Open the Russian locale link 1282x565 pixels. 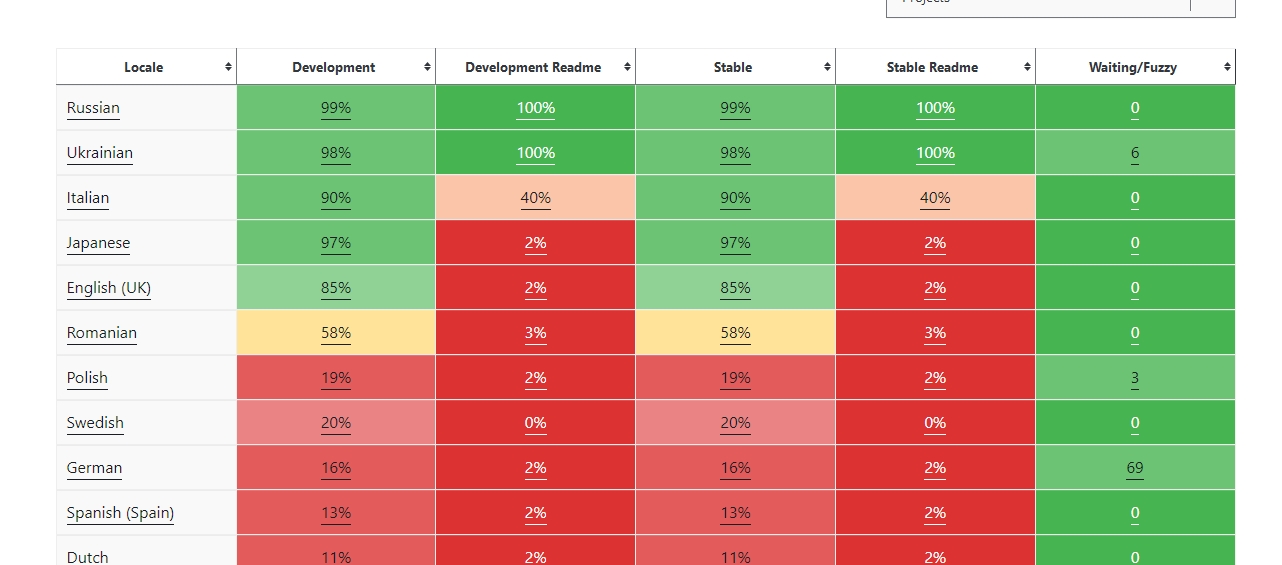(x=93, y=108)
